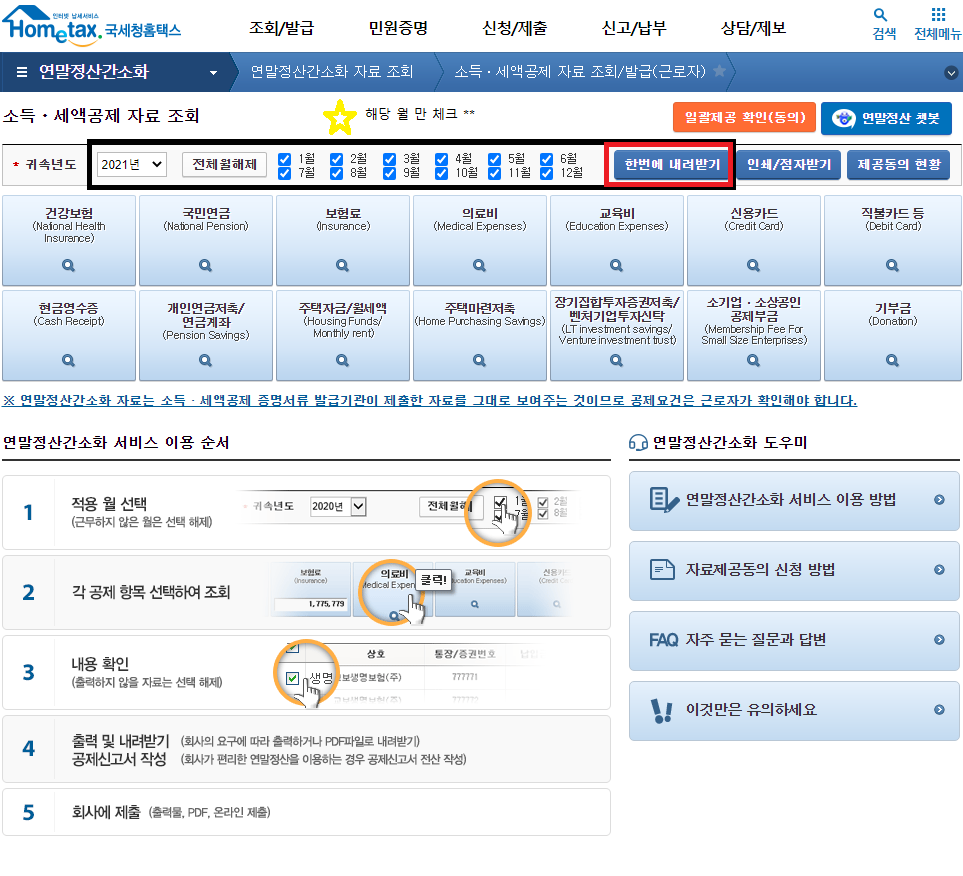Uncheck the 4월 checkbox
This screenshot has width=963, height=876.
click(442, 159)
